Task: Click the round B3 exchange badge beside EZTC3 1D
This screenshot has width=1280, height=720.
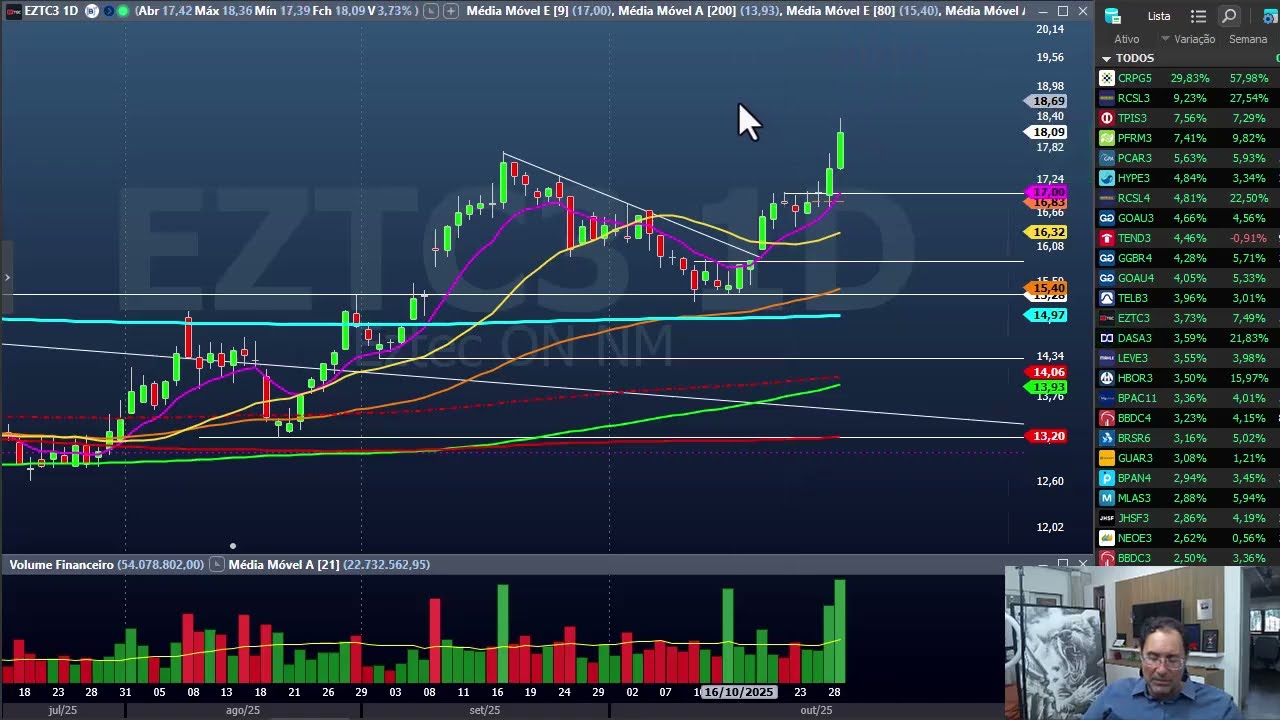Action: coord(92,11)
